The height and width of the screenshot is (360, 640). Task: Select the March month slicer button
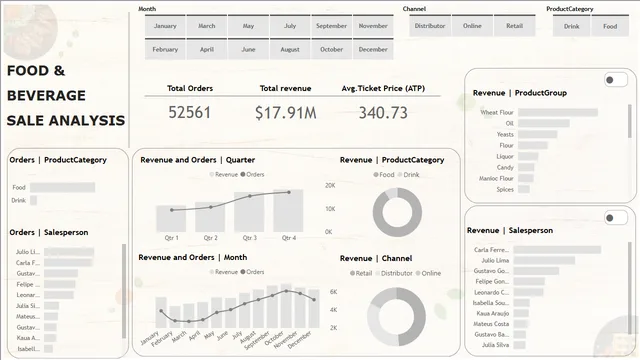(207, 26)
